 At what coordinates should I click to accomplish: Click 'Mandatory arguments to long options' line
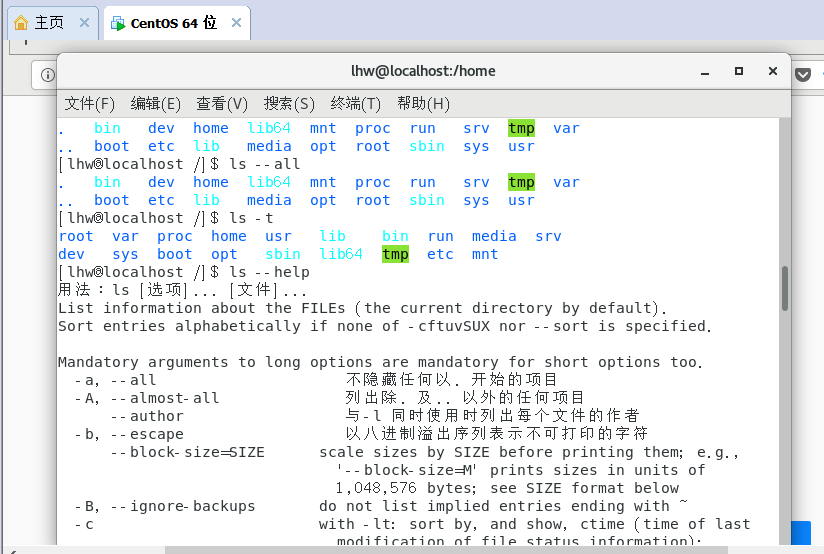pos(380,362)
